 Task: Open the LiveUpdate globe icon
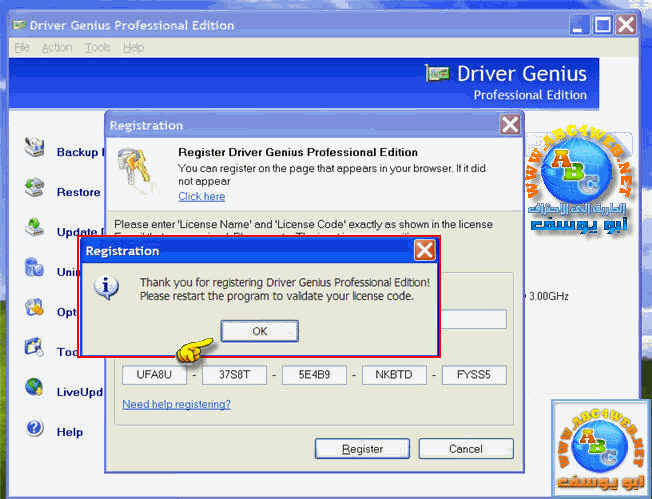click(x=35, y=389)
